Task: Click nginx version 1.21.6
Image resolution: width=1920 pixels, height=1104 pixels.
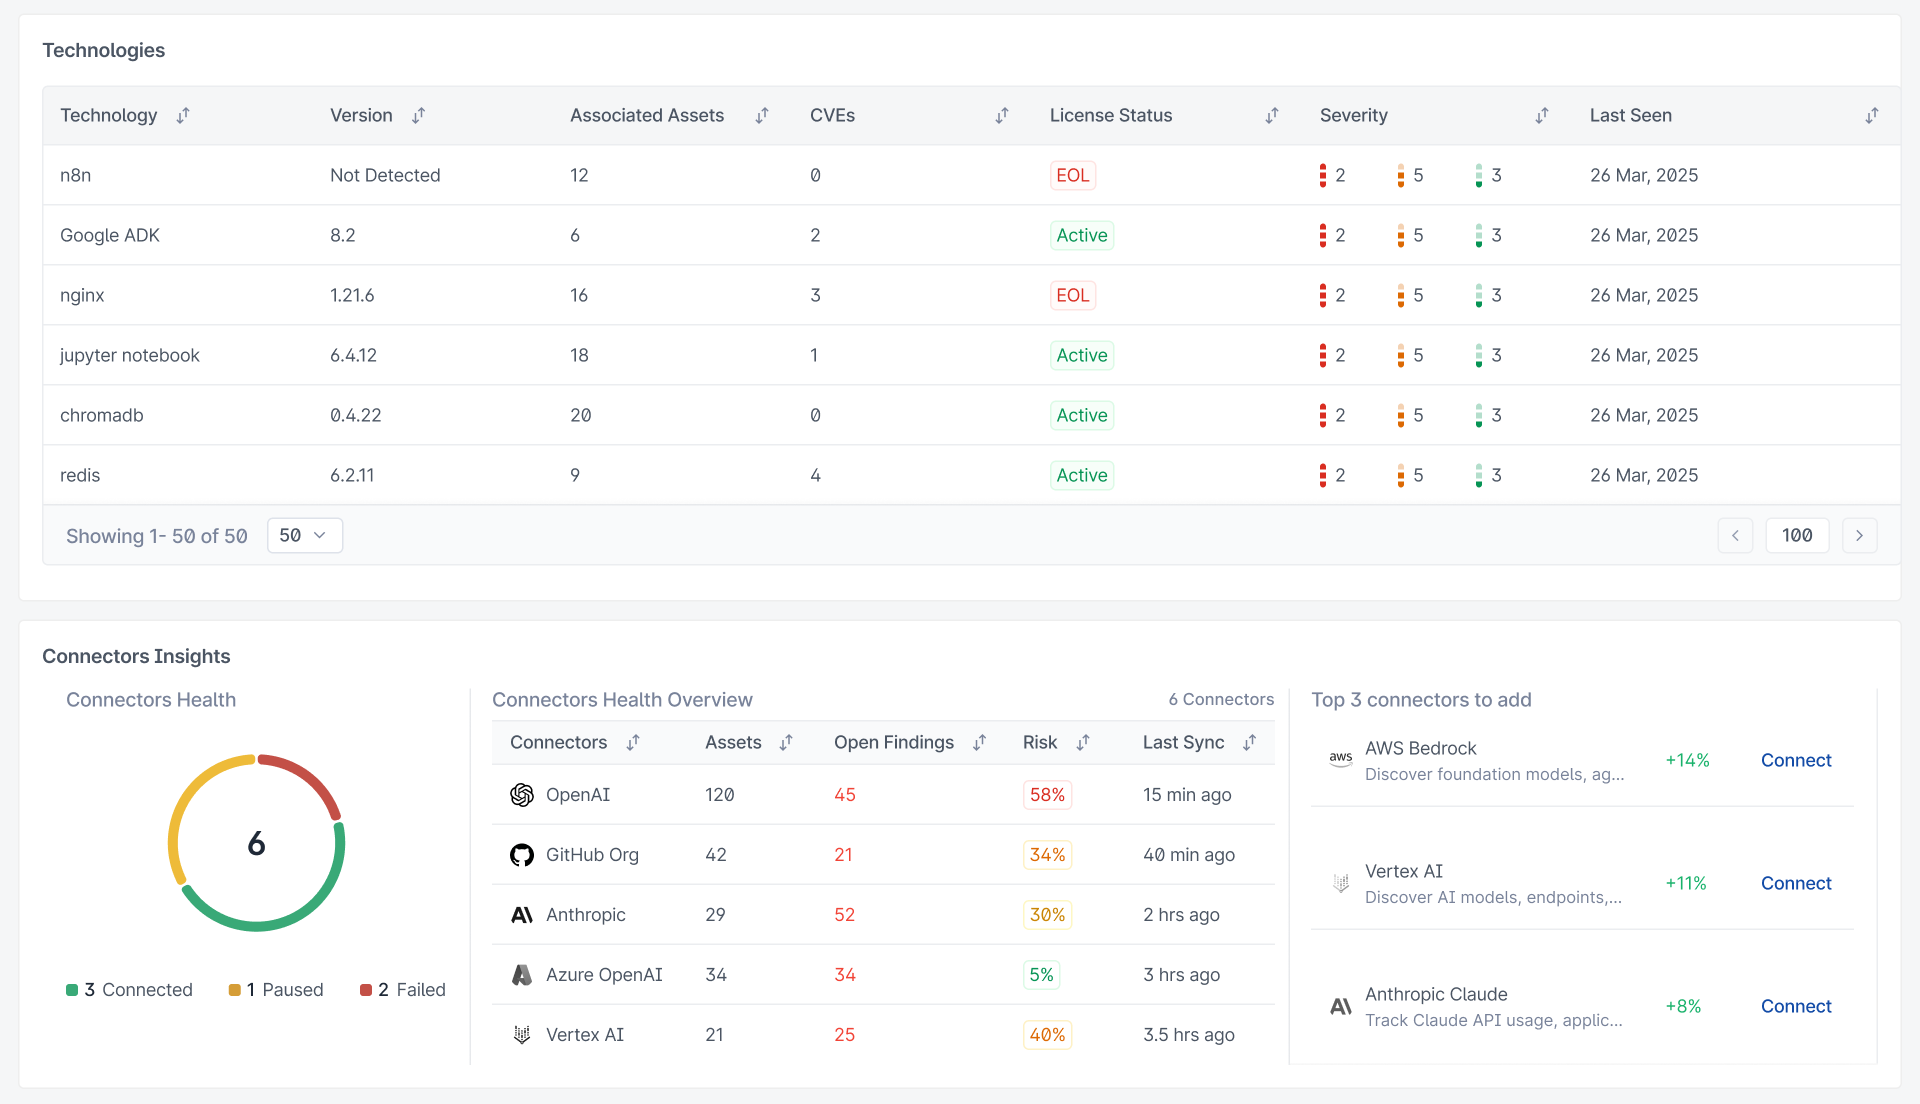Action: [x=352, y=296]
